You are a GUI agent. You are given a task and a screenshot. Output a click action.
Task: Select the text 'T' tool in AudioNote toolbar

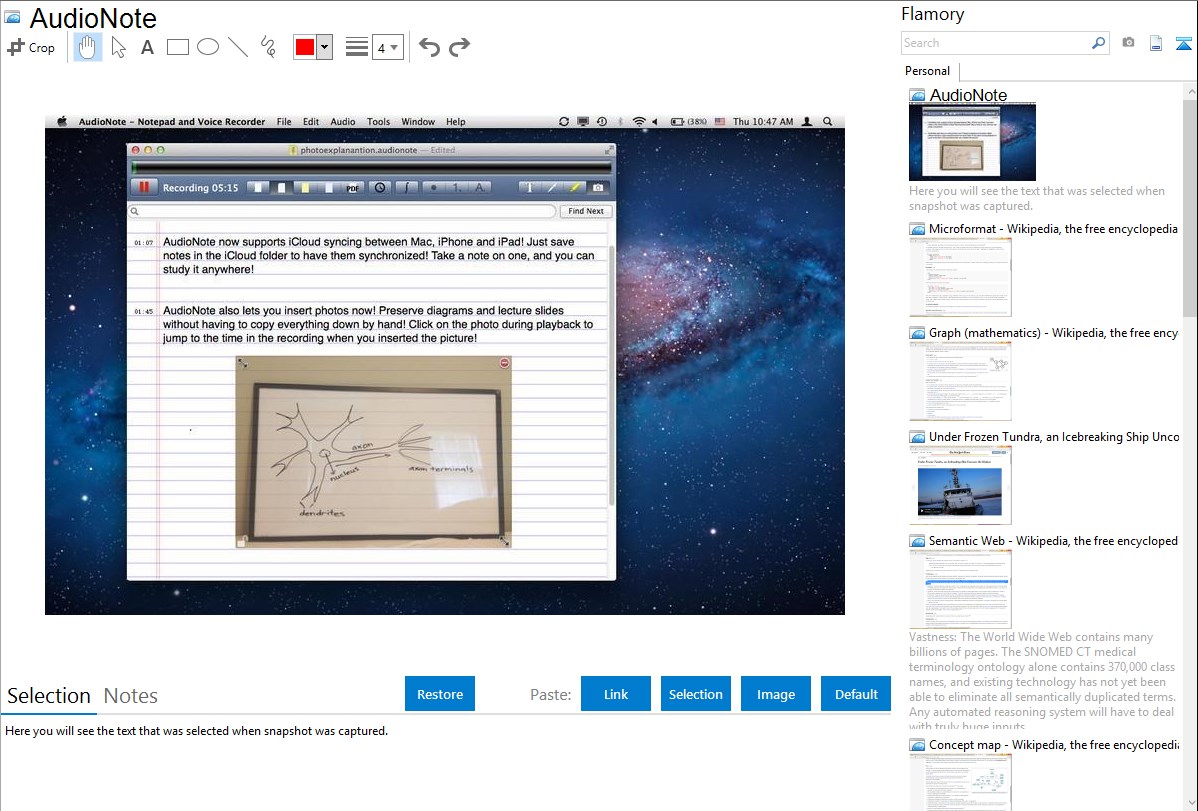tap(529, 187)
